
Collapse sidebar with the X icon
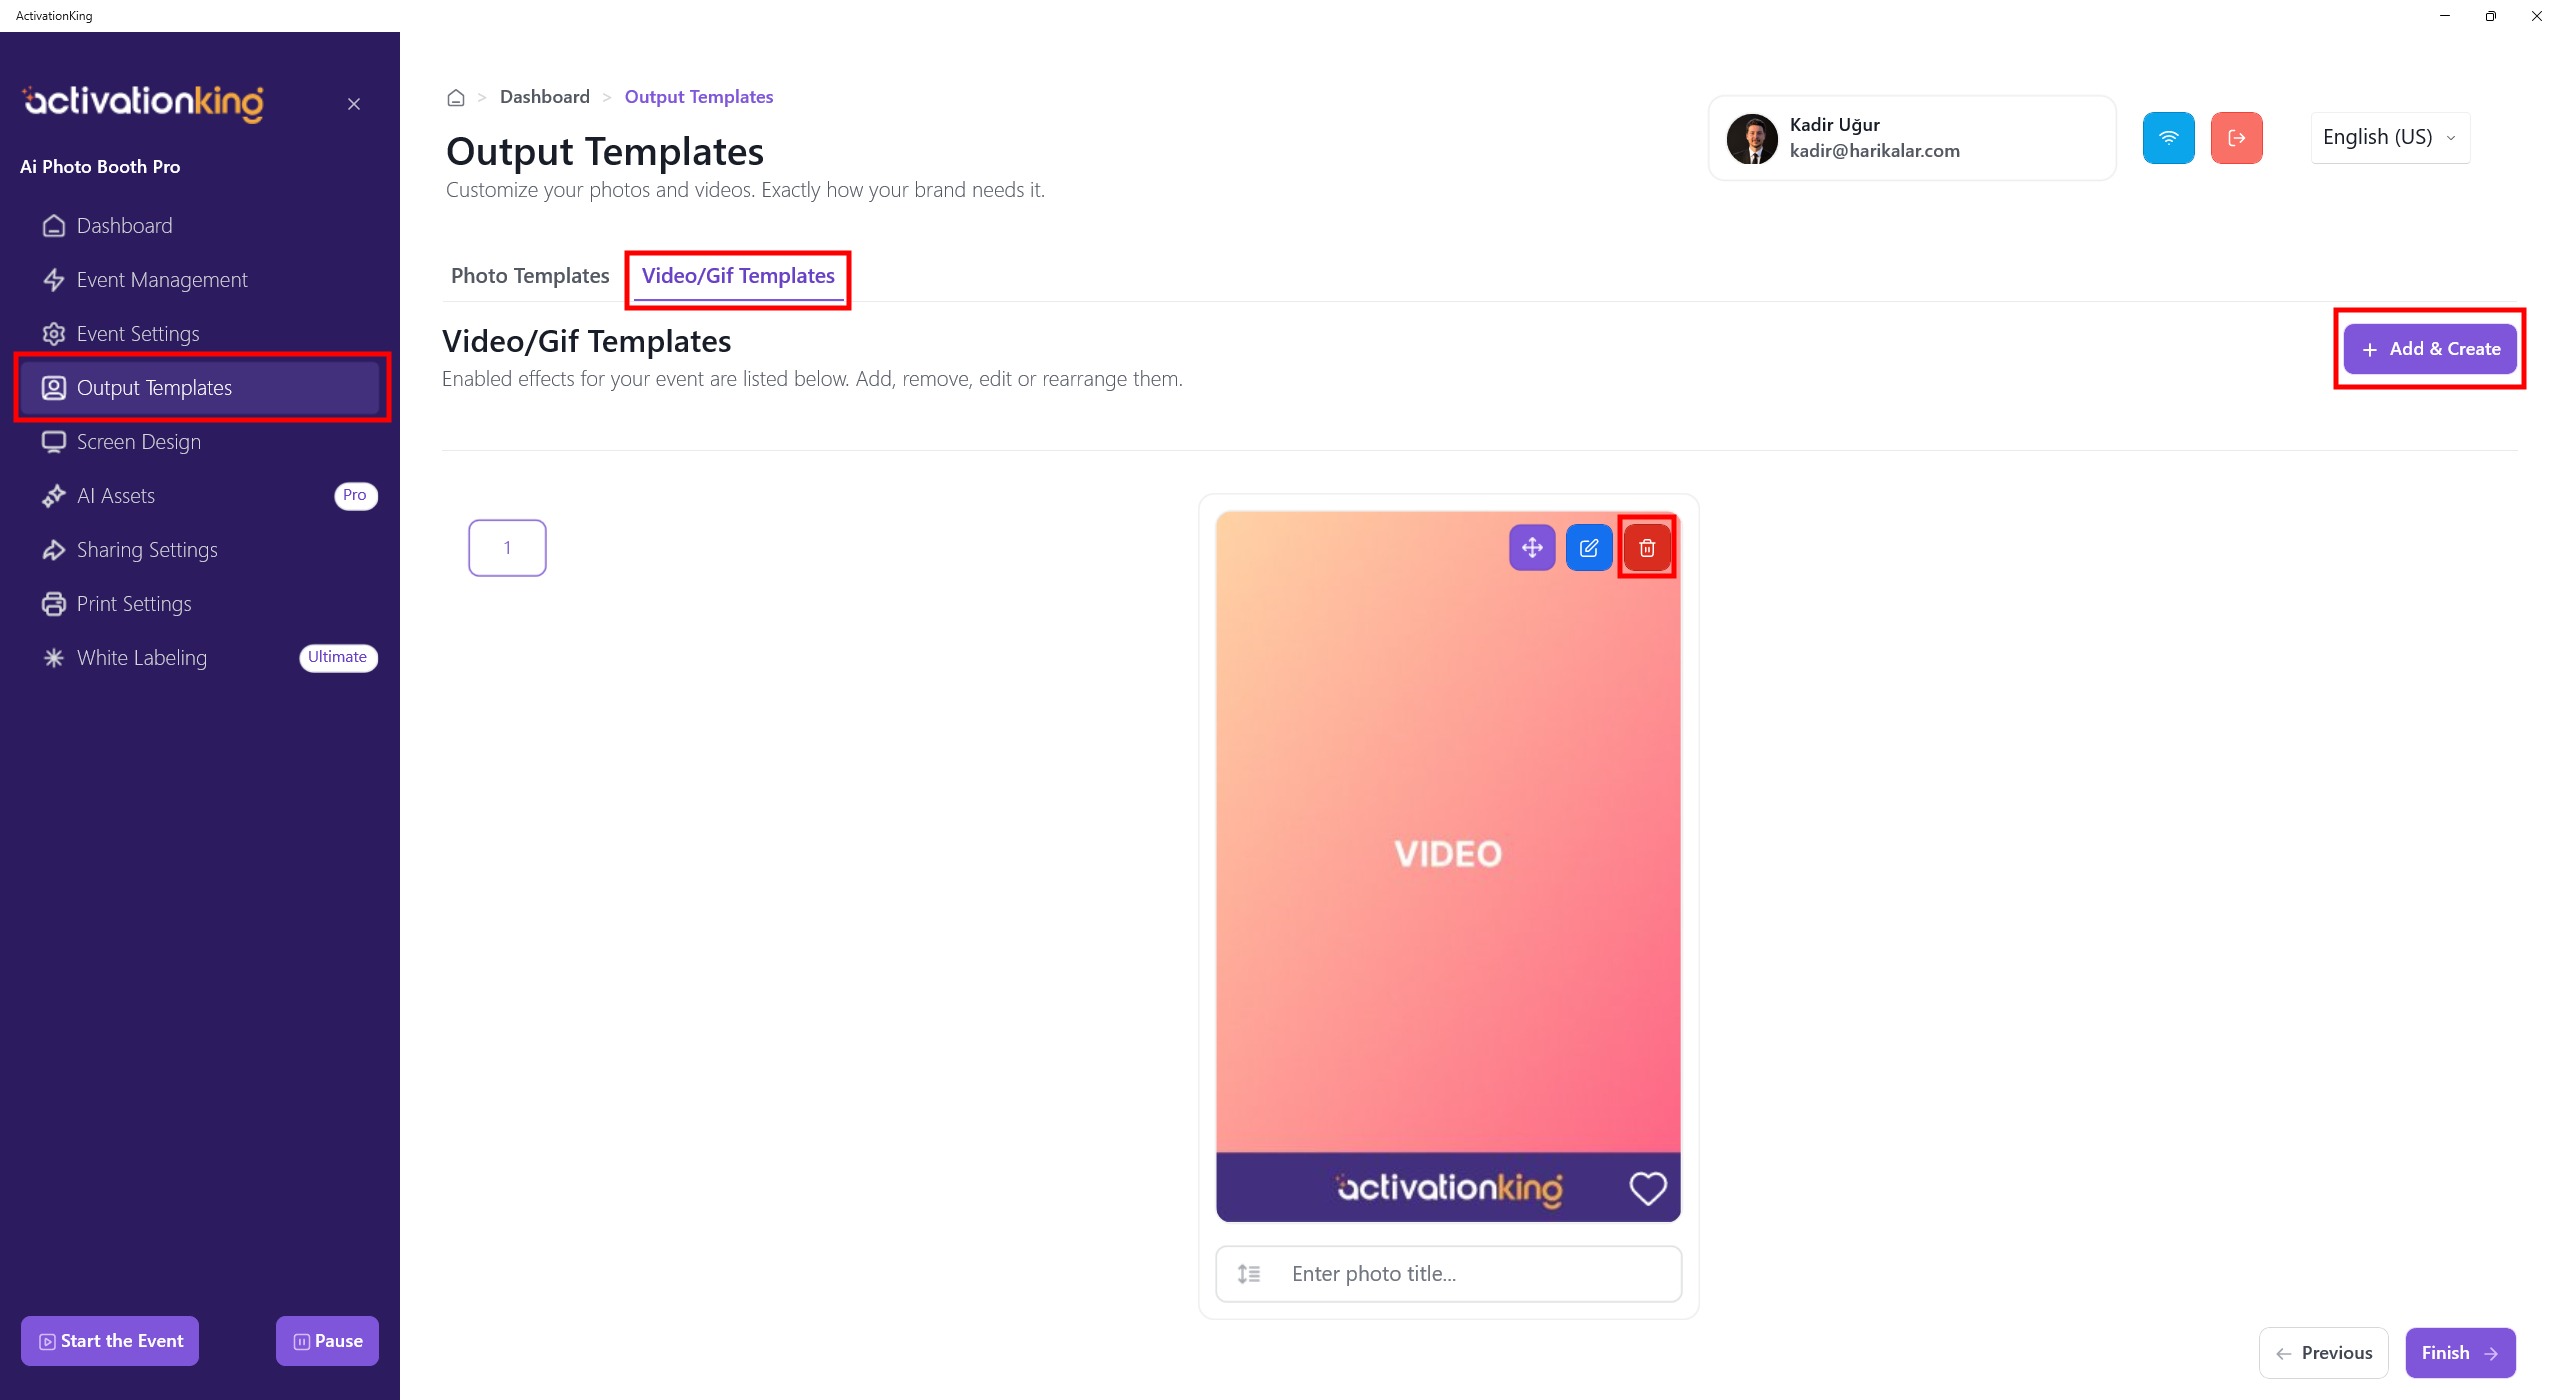pos(354,104)
